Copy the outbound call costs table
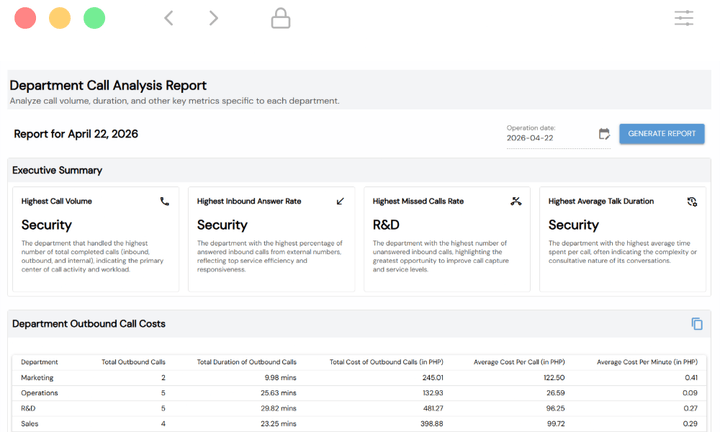720x432 pixels. [697, 324]
